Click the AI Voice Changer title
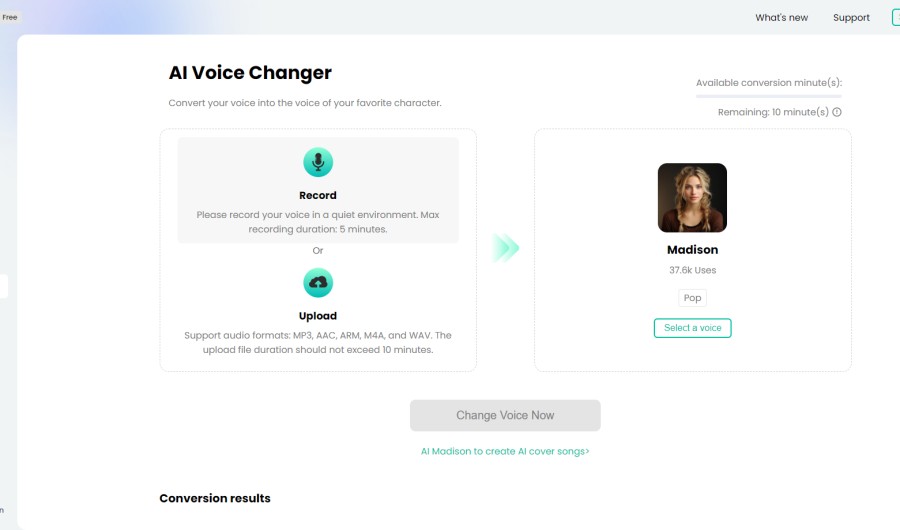The width and height of the screenshot is (900, 530). pos(250,73)
